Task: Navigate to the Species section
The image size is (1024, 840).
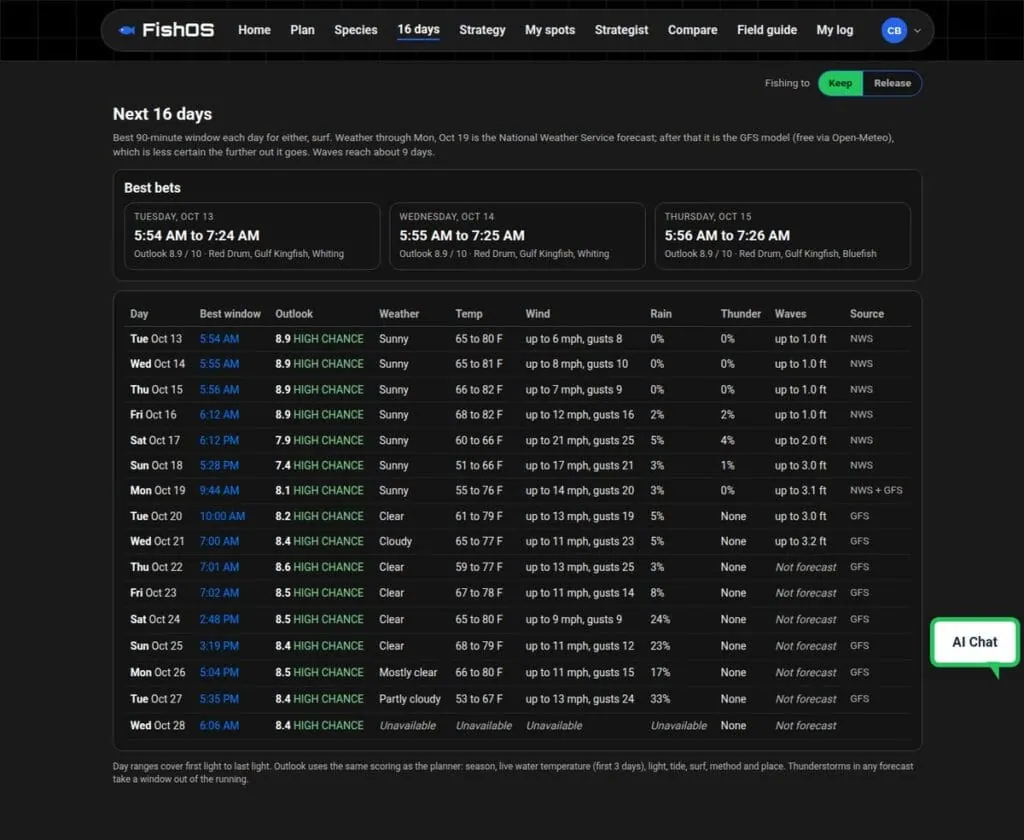Action: point(356,30)
